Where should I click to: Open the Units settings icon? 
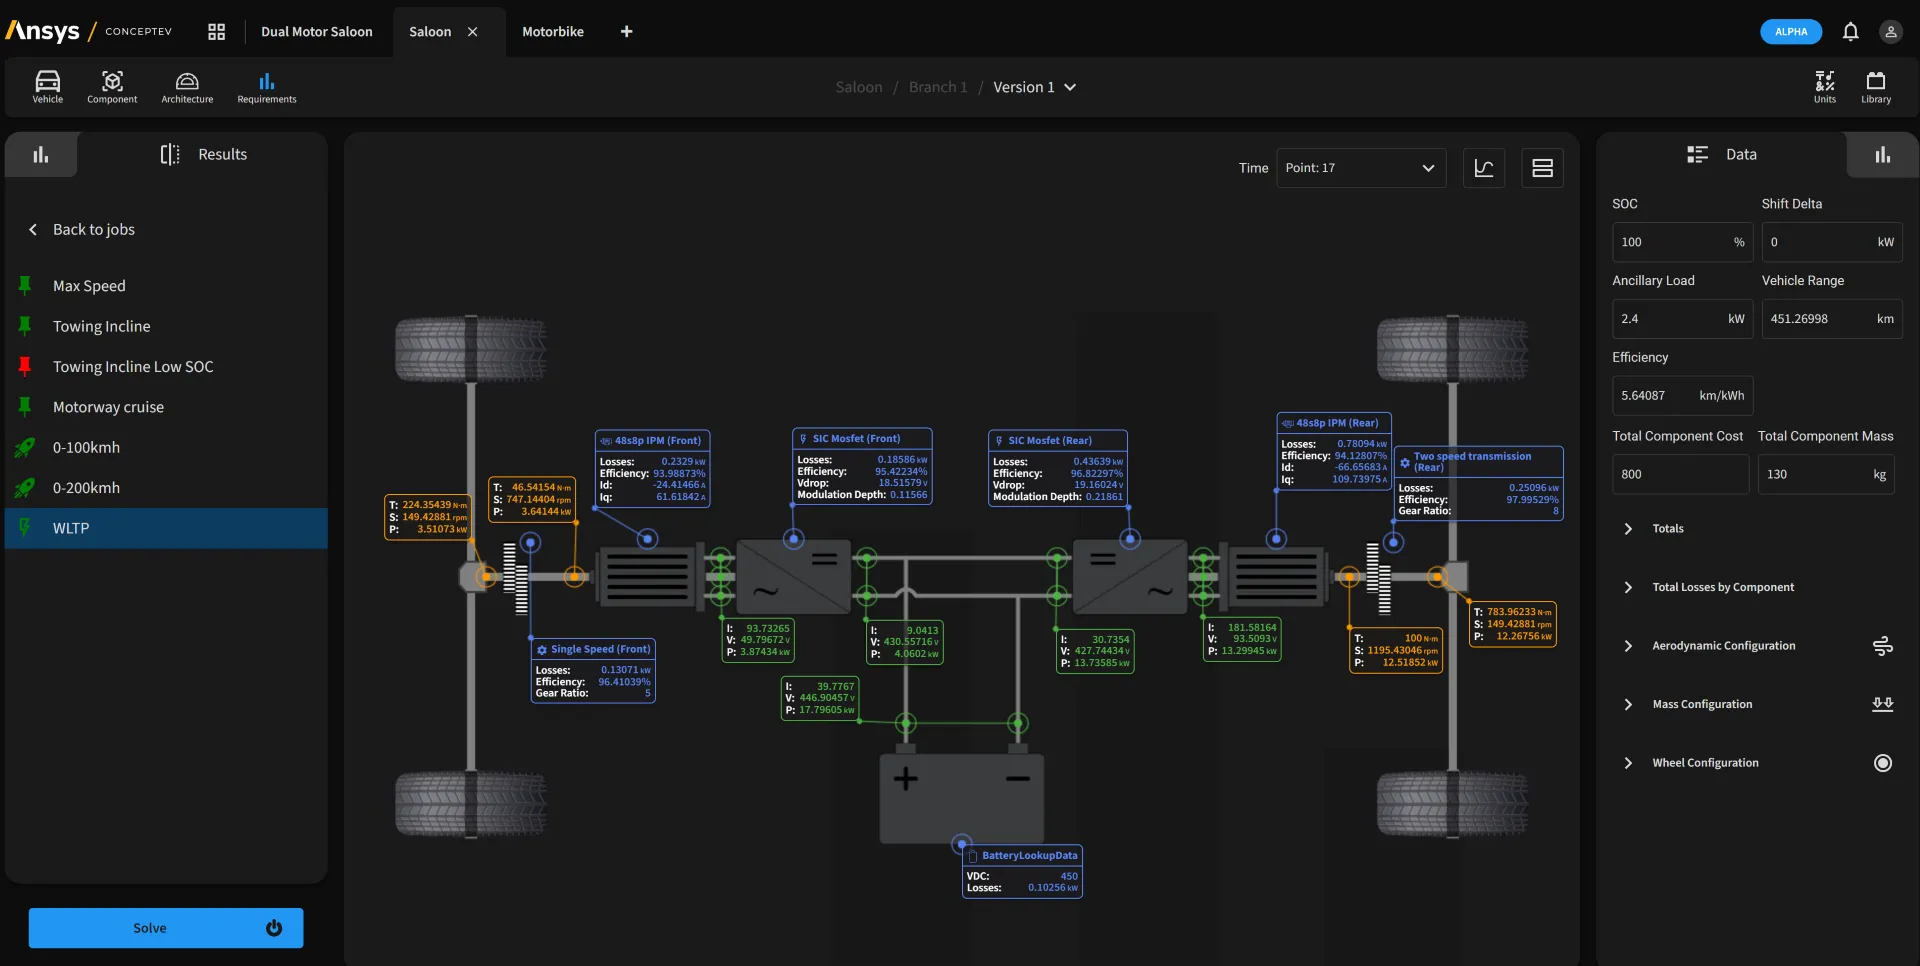coord(1824,87)
